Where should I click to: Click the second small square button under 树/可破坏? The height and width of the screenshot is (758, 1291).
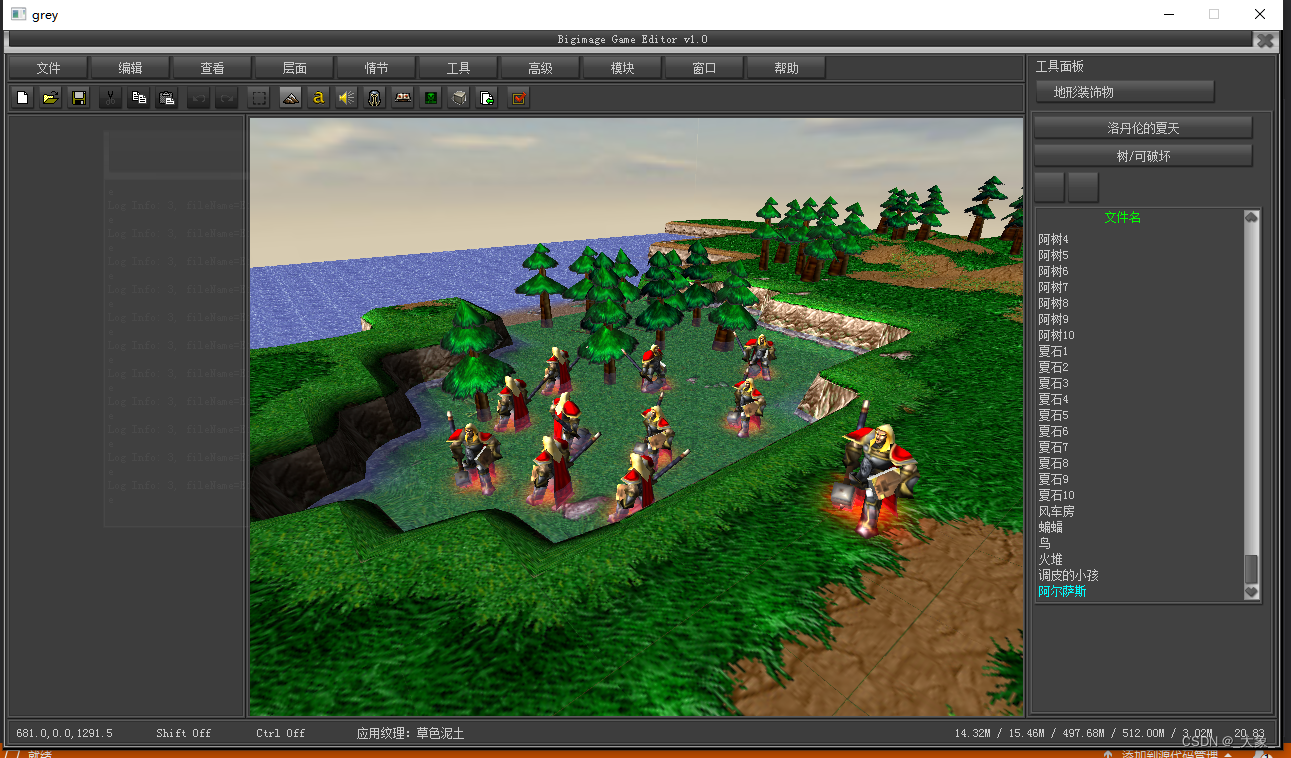pos(1083,187)
